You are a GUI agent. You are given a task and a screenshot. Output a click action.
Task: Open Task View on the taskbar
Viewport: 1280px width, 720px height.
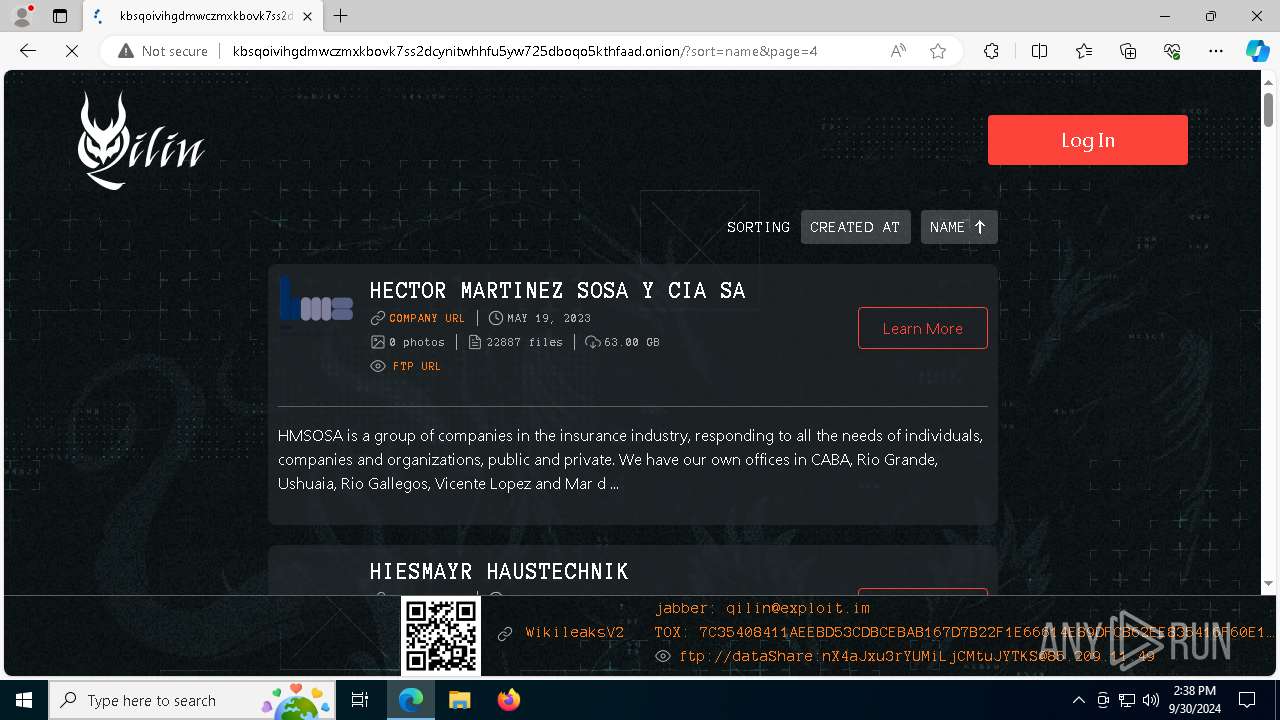pyautogui.click(x=360, y=700)
